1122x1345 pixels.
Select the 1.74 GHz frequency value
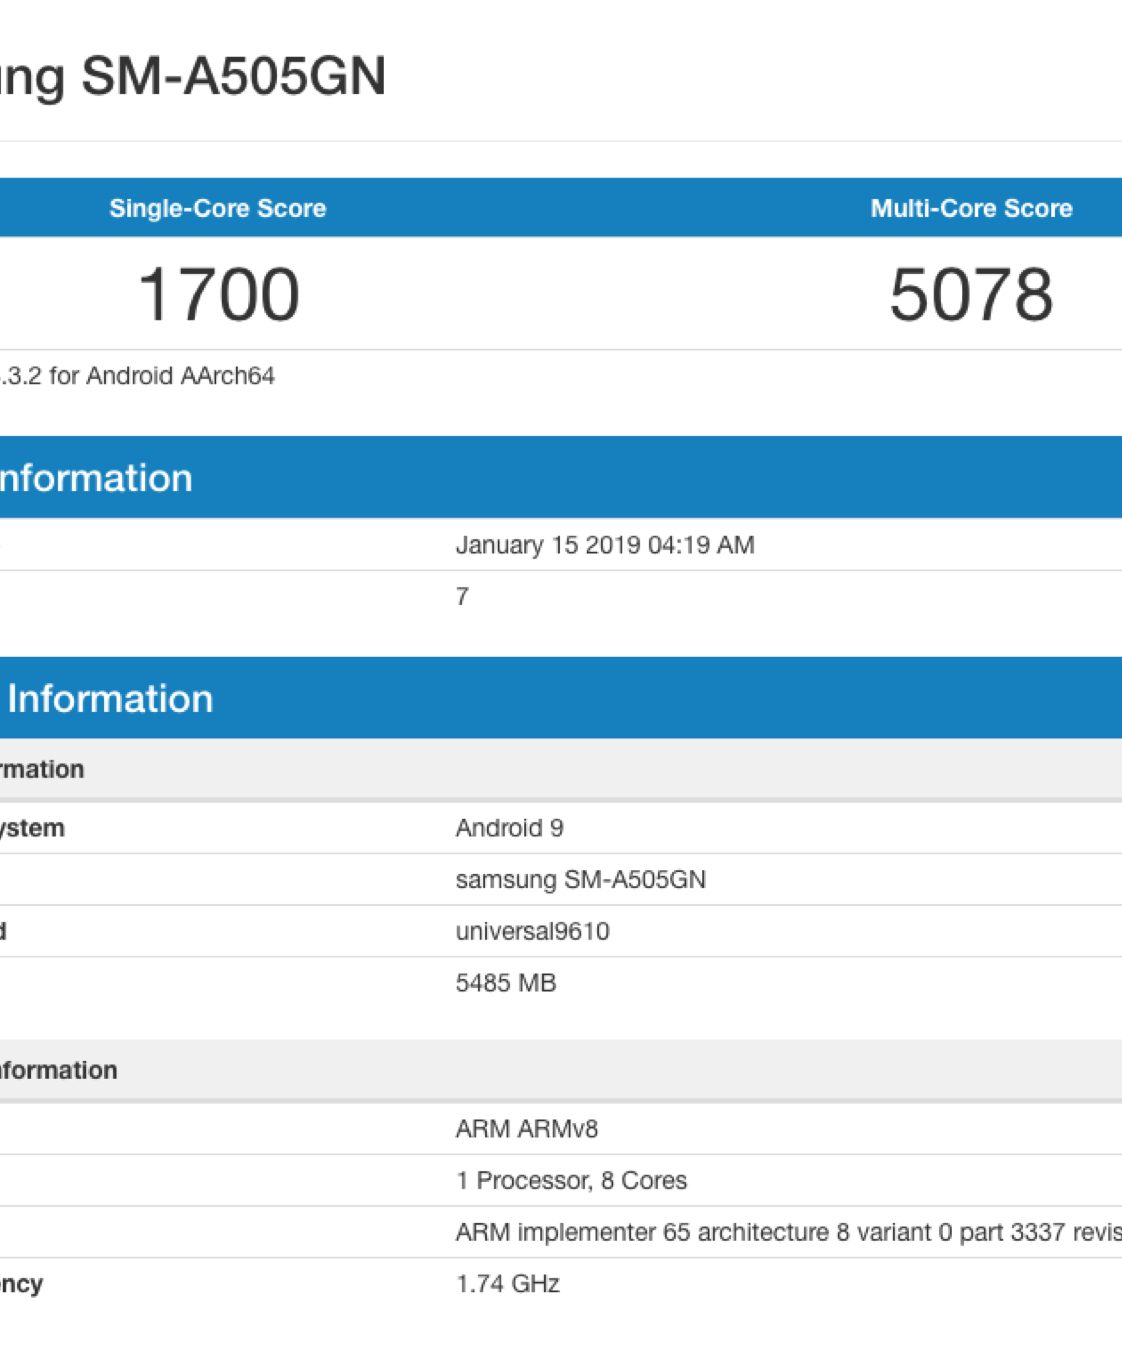tap(507, 1284)
